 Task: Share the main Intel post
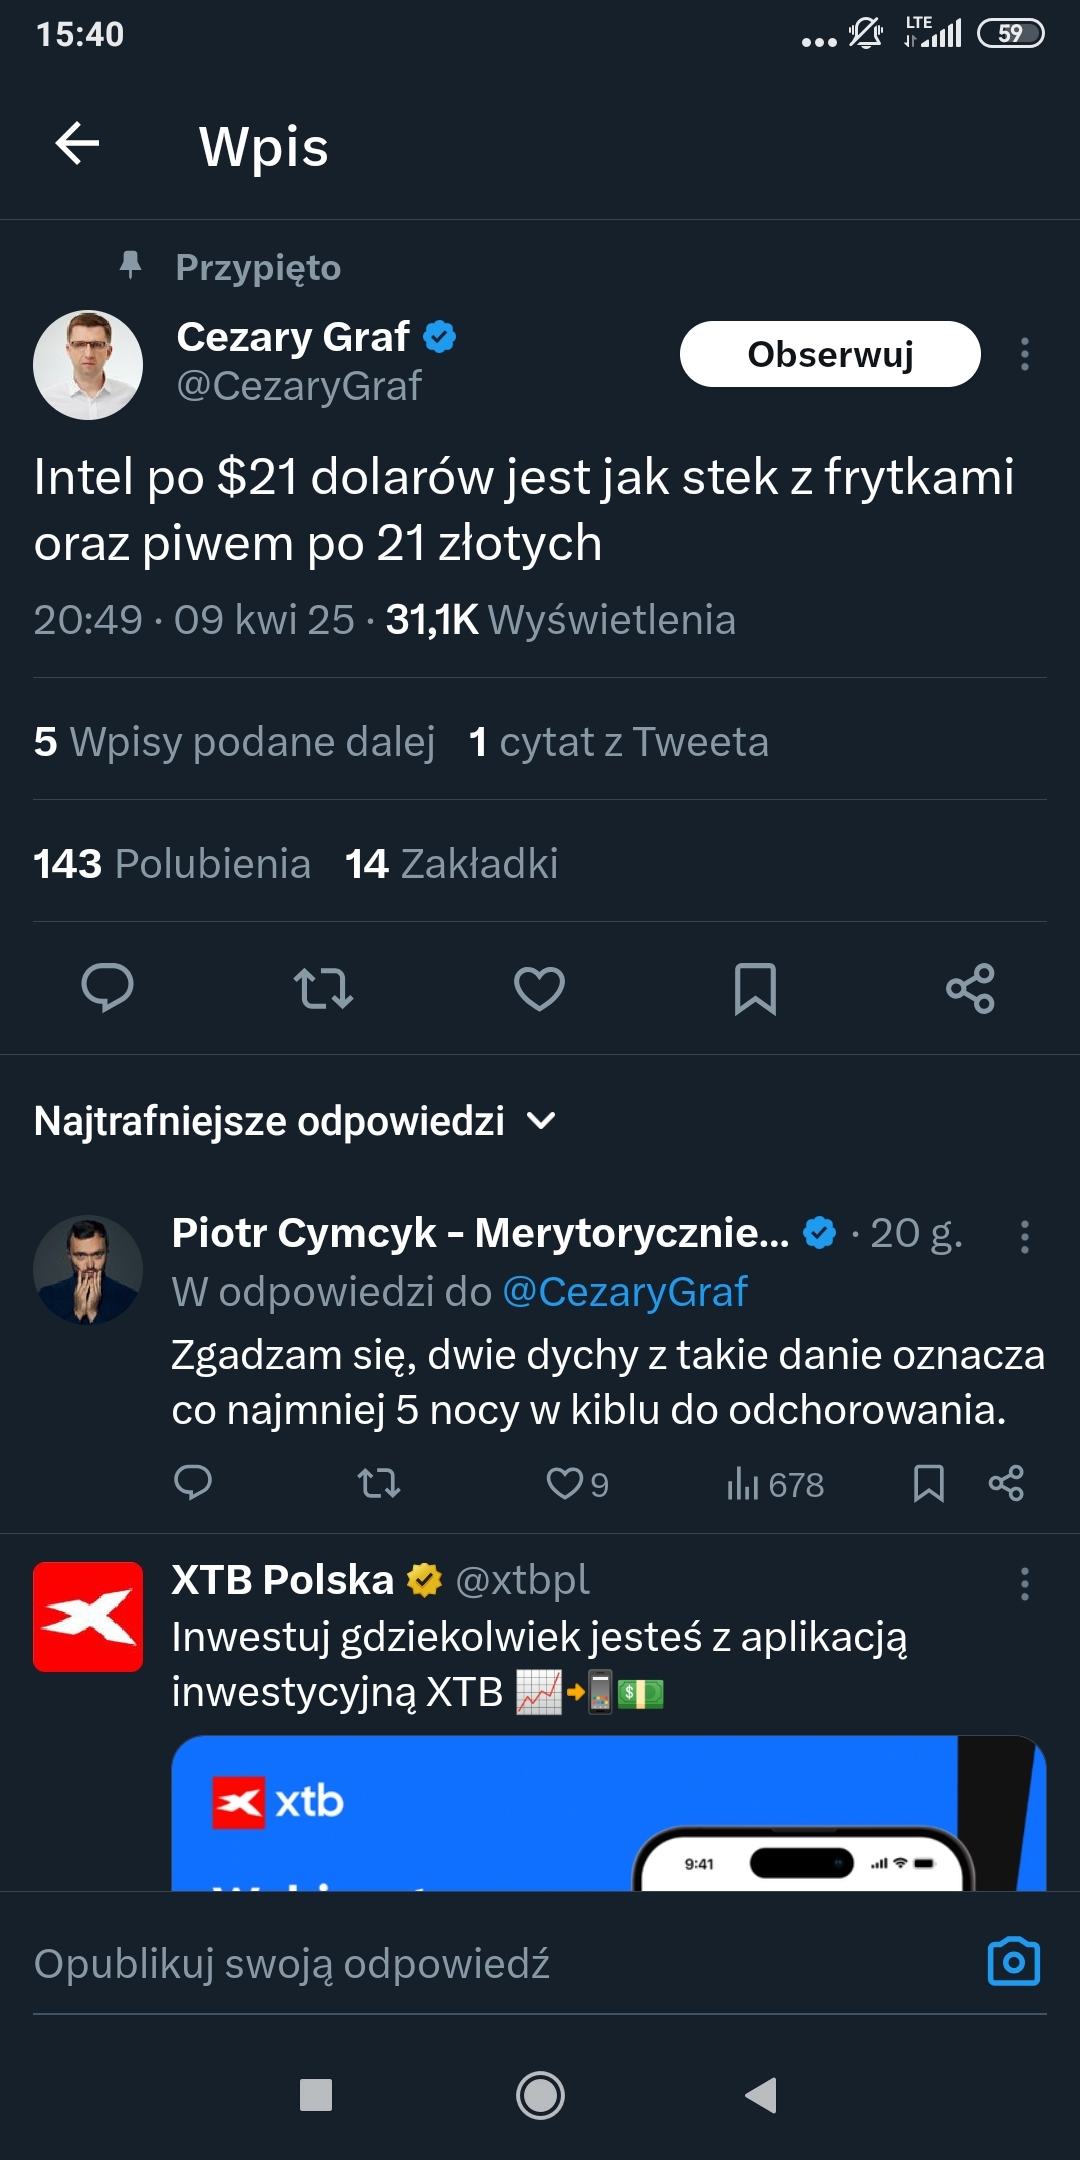970,988
